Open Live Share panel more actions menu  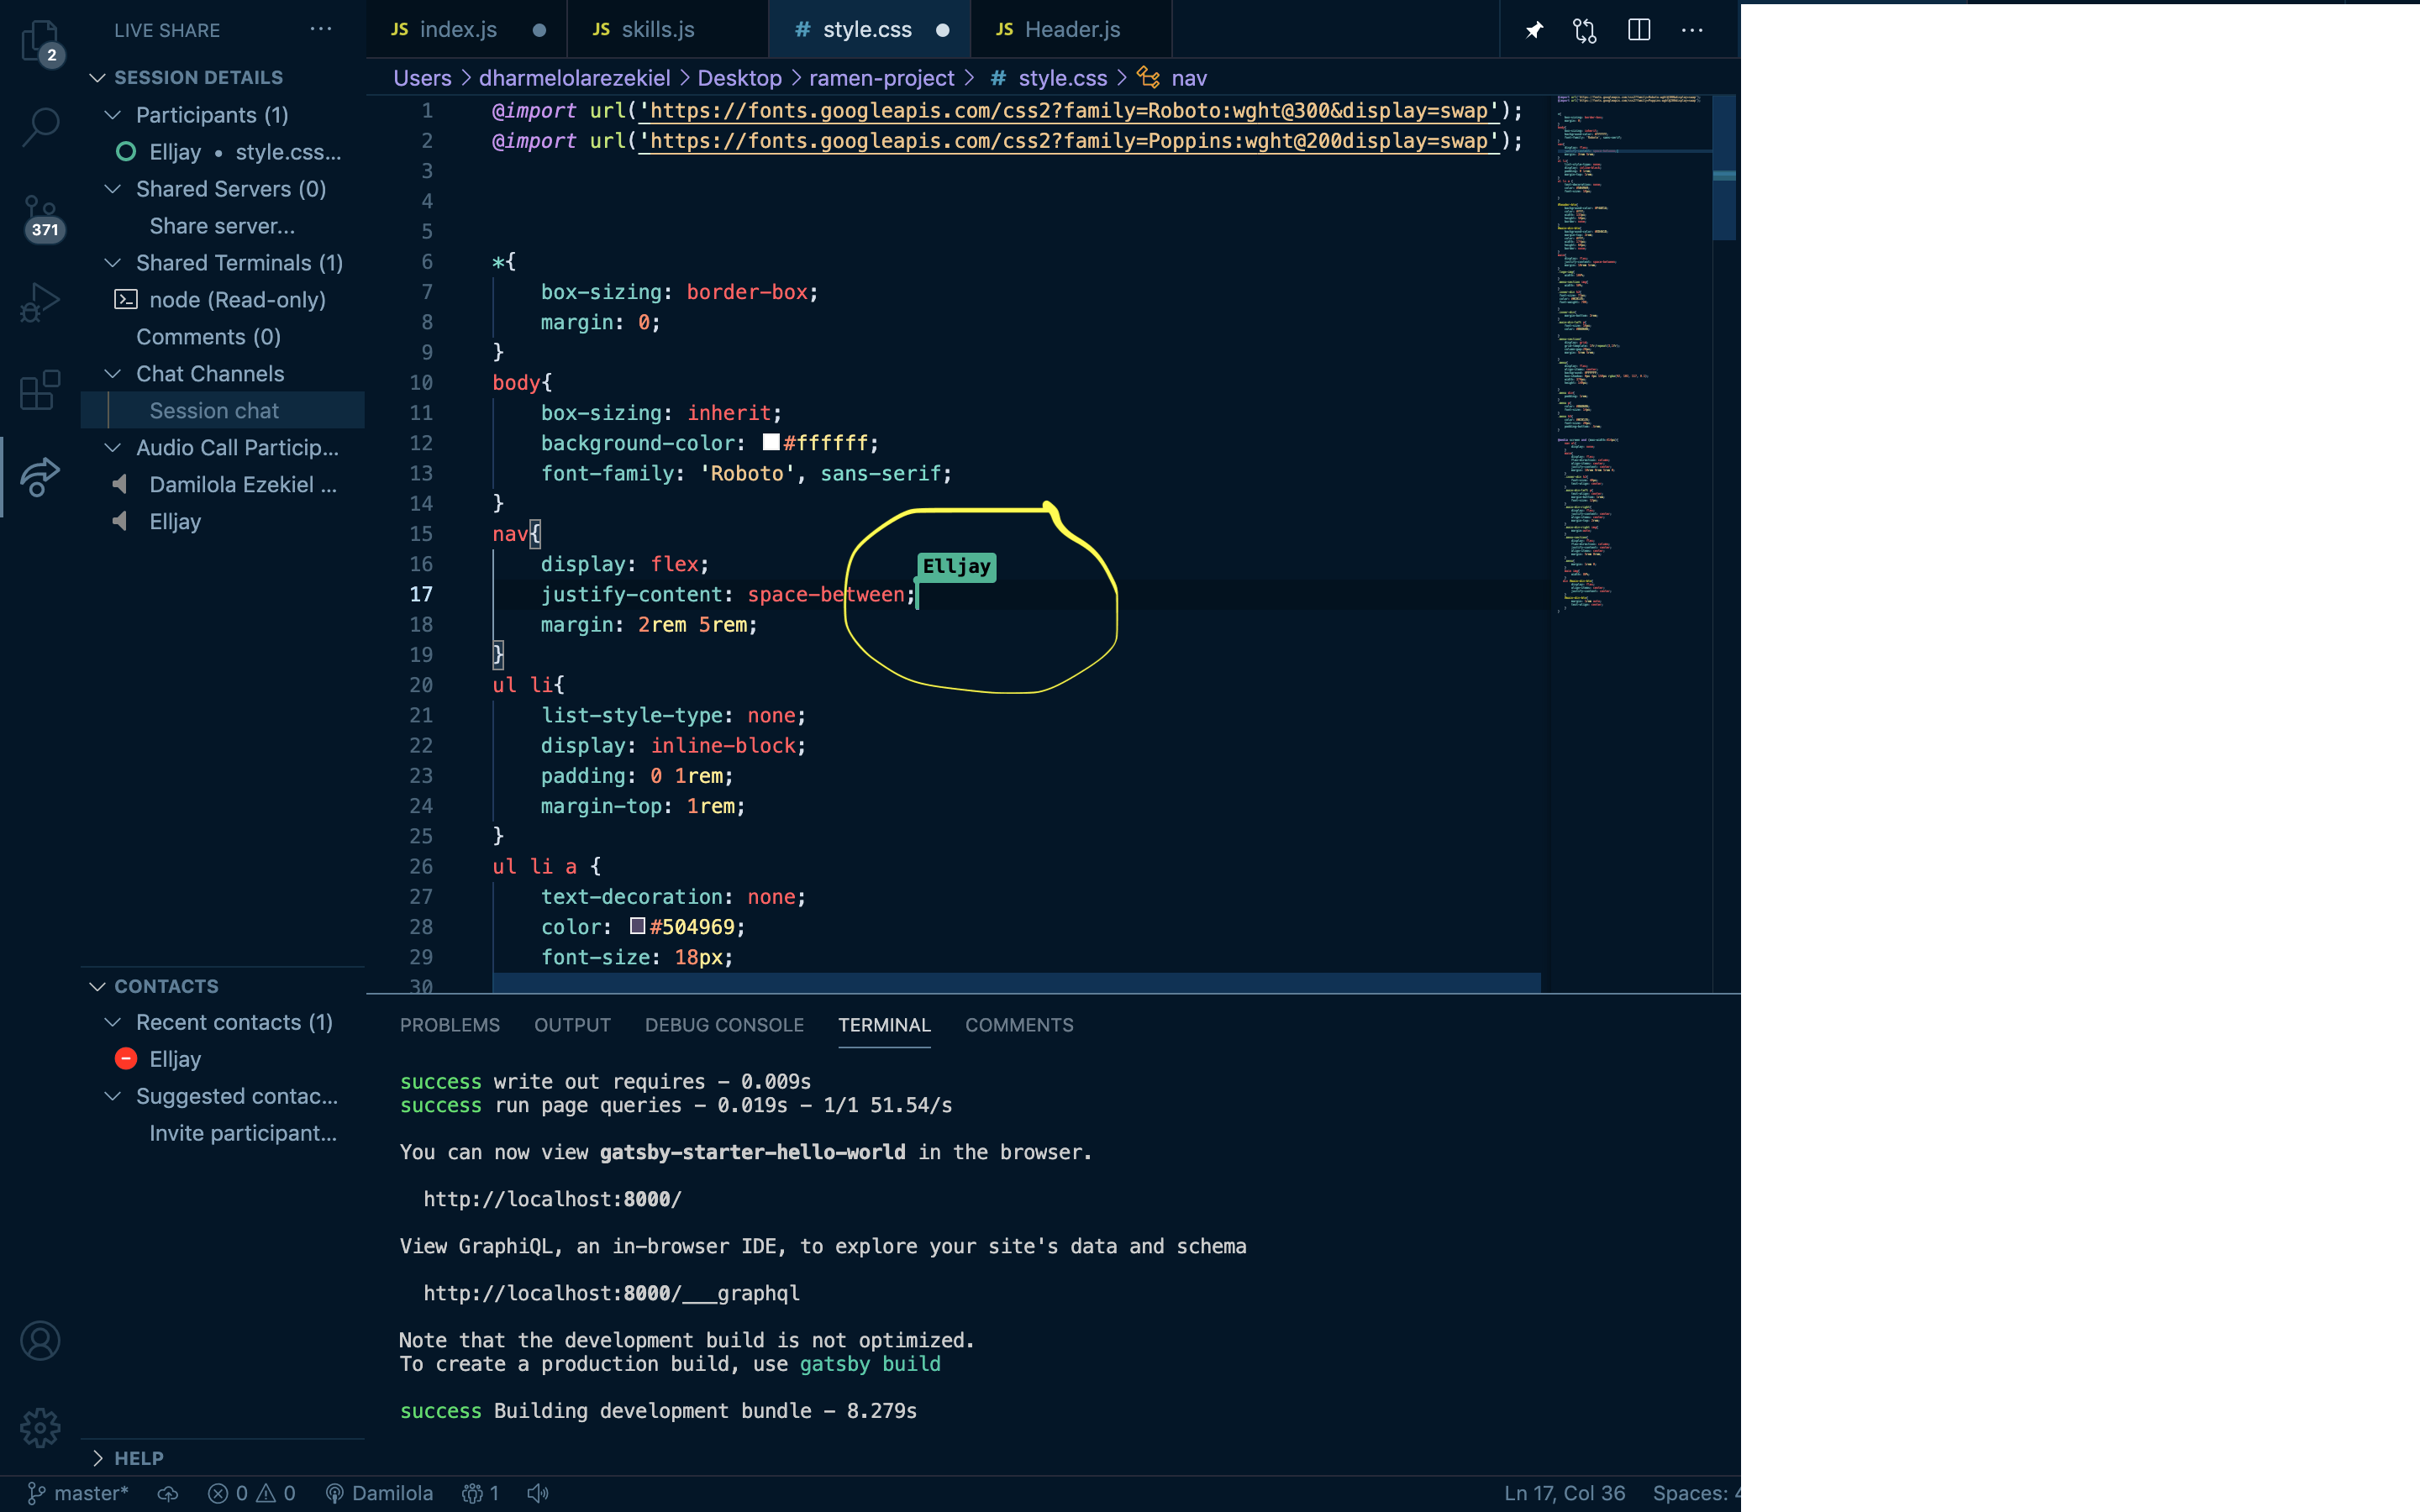321,29
